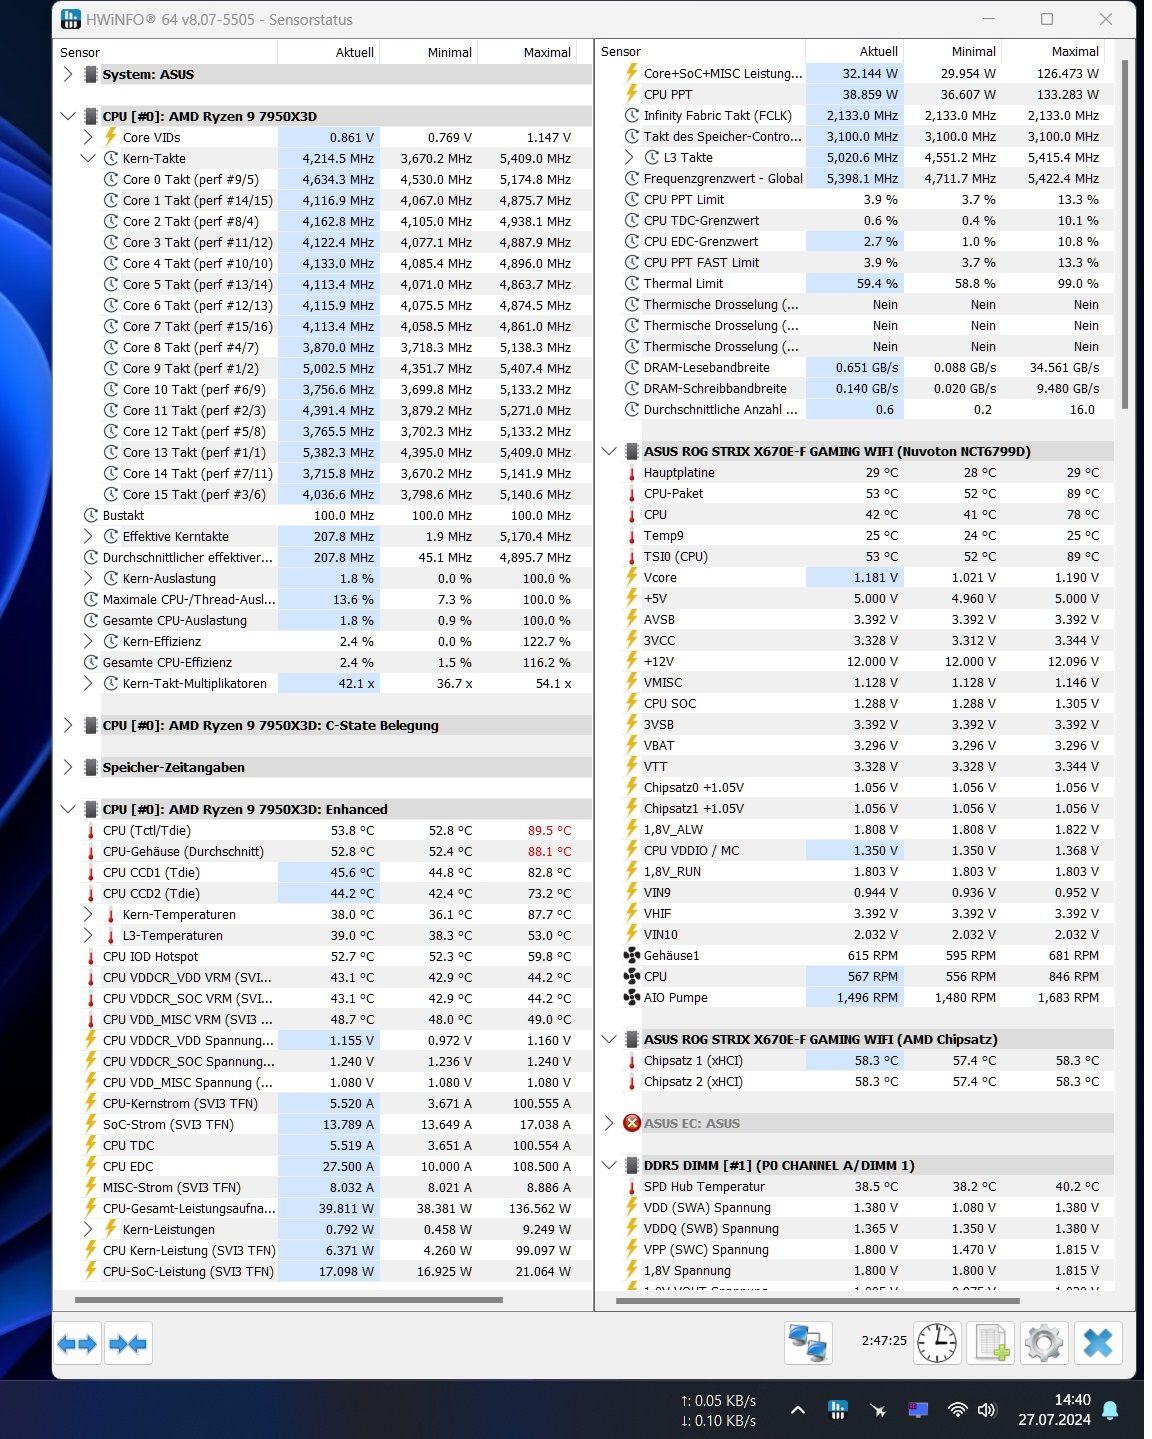Expand the ASUS EC: ASUS group
The height and width of the screenshot is (1439, 1152).
608,1123
